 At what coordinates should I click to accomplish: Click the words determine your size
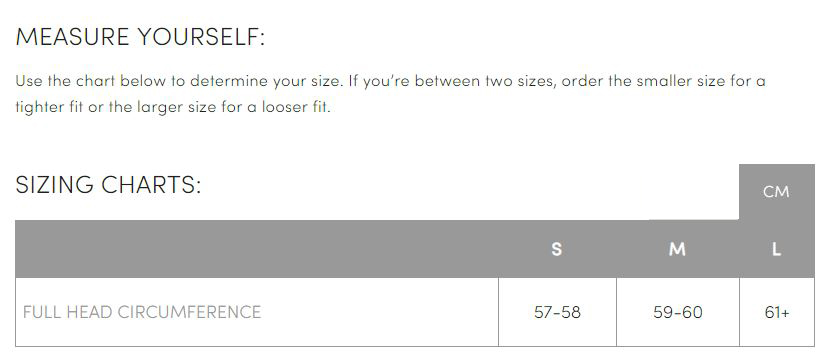[266, 82]
